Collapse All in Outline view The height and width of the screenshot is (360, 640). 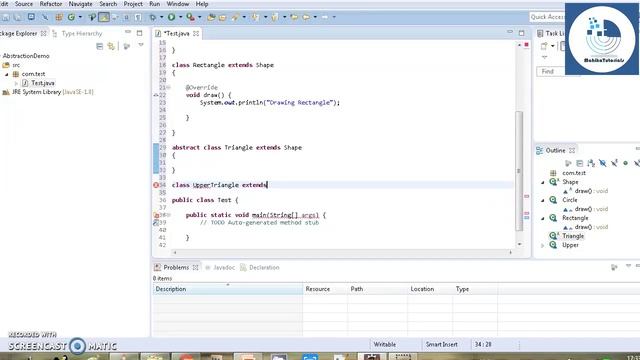[x=580, y=163]
